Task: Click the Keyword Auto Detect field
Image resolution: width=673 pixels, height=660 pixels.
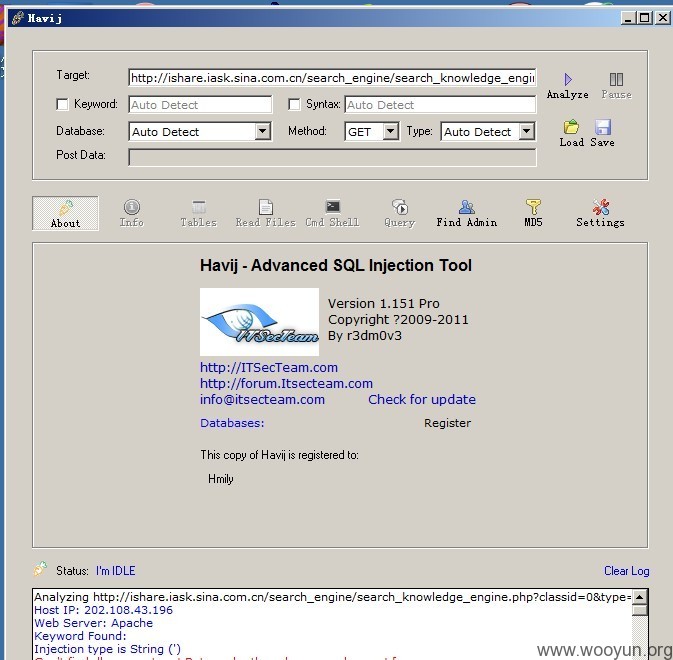Action: (x=200, y=105)
